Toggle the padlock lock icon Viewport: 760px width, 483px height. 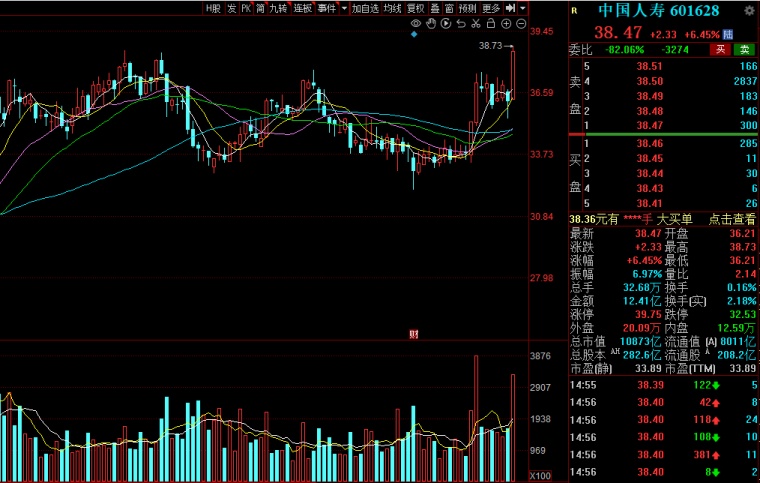pos(492,23)
